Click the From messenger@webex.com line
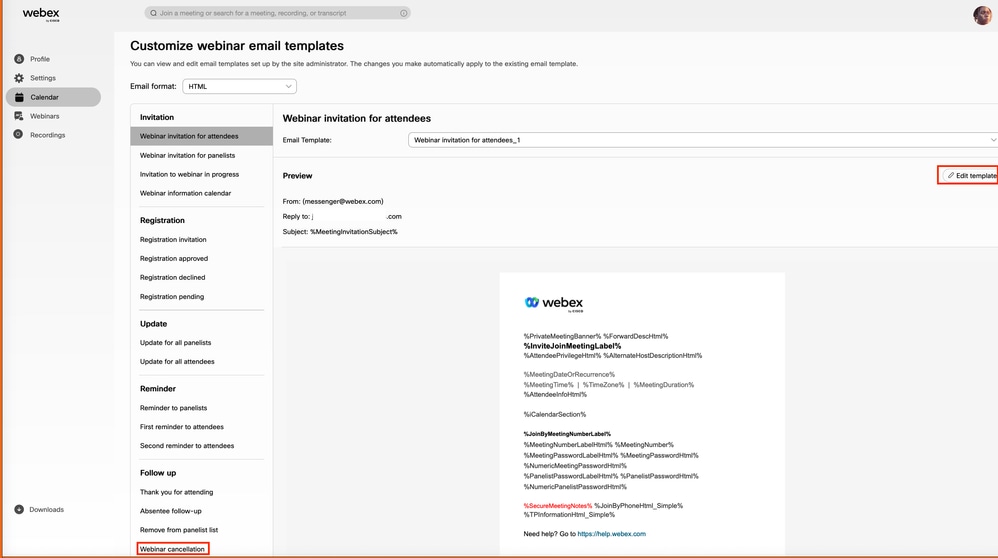The height and width of the screenshot is (558, 998). coord(333,201)
